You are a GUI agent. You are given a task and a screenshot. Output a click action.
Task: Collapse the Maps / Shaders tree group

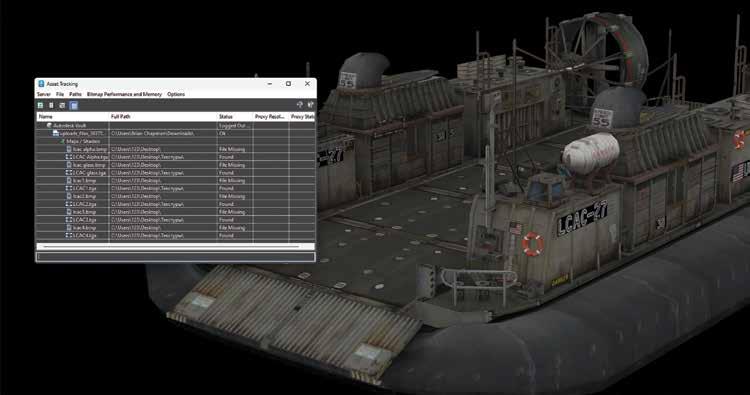tap(57, 141)
